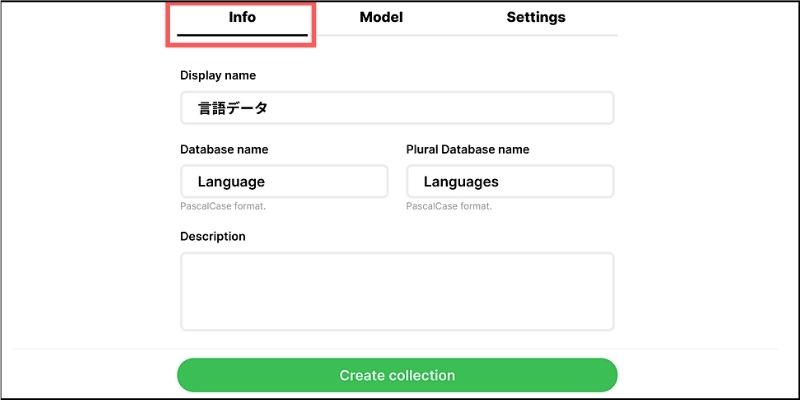Click PascalCase format hint under Languages
Image resolution: width=800 pixels, height=400 pixels.
(x=449, y=207)
